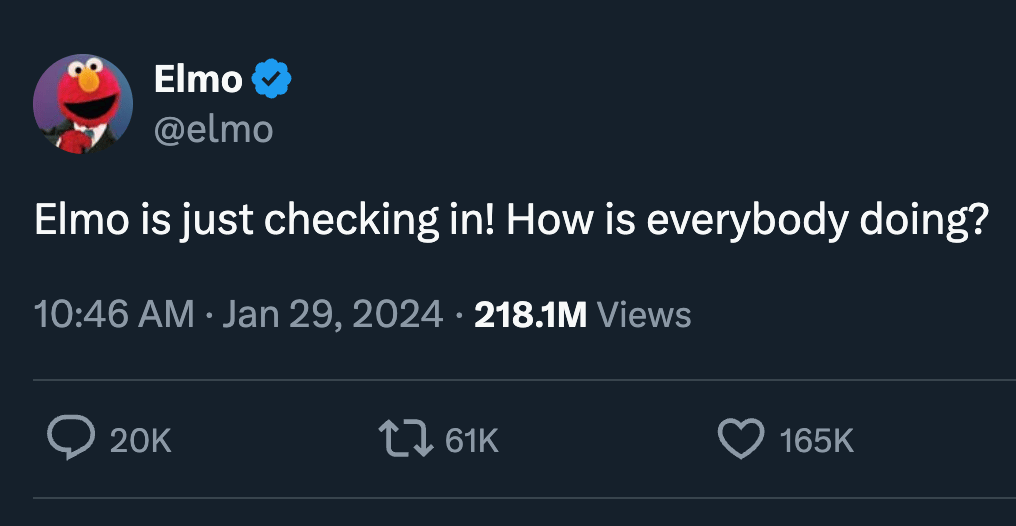Select the 165K like count
Image resolution: width=1016 pixels, height=526 pixels.
coord(817,440)
